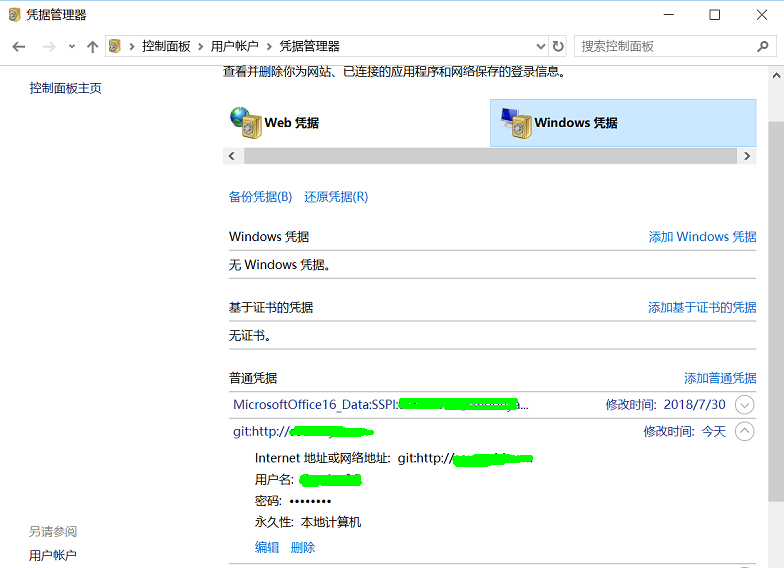Click the 凭据管理器 title bar icon
Viewport: 784px width, 568px height.
click(14, 15)
